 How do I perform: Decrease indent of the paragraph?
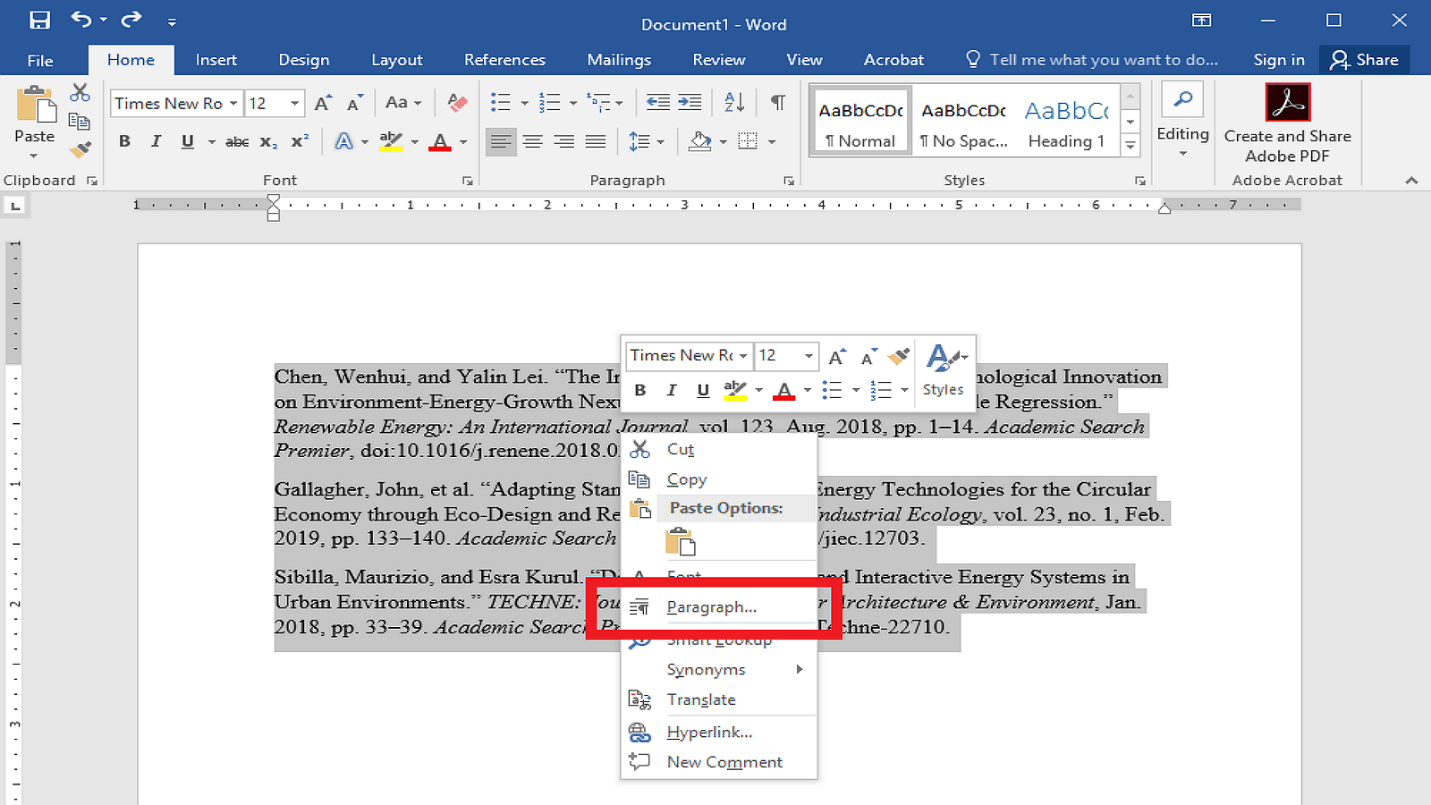[657, 103]
